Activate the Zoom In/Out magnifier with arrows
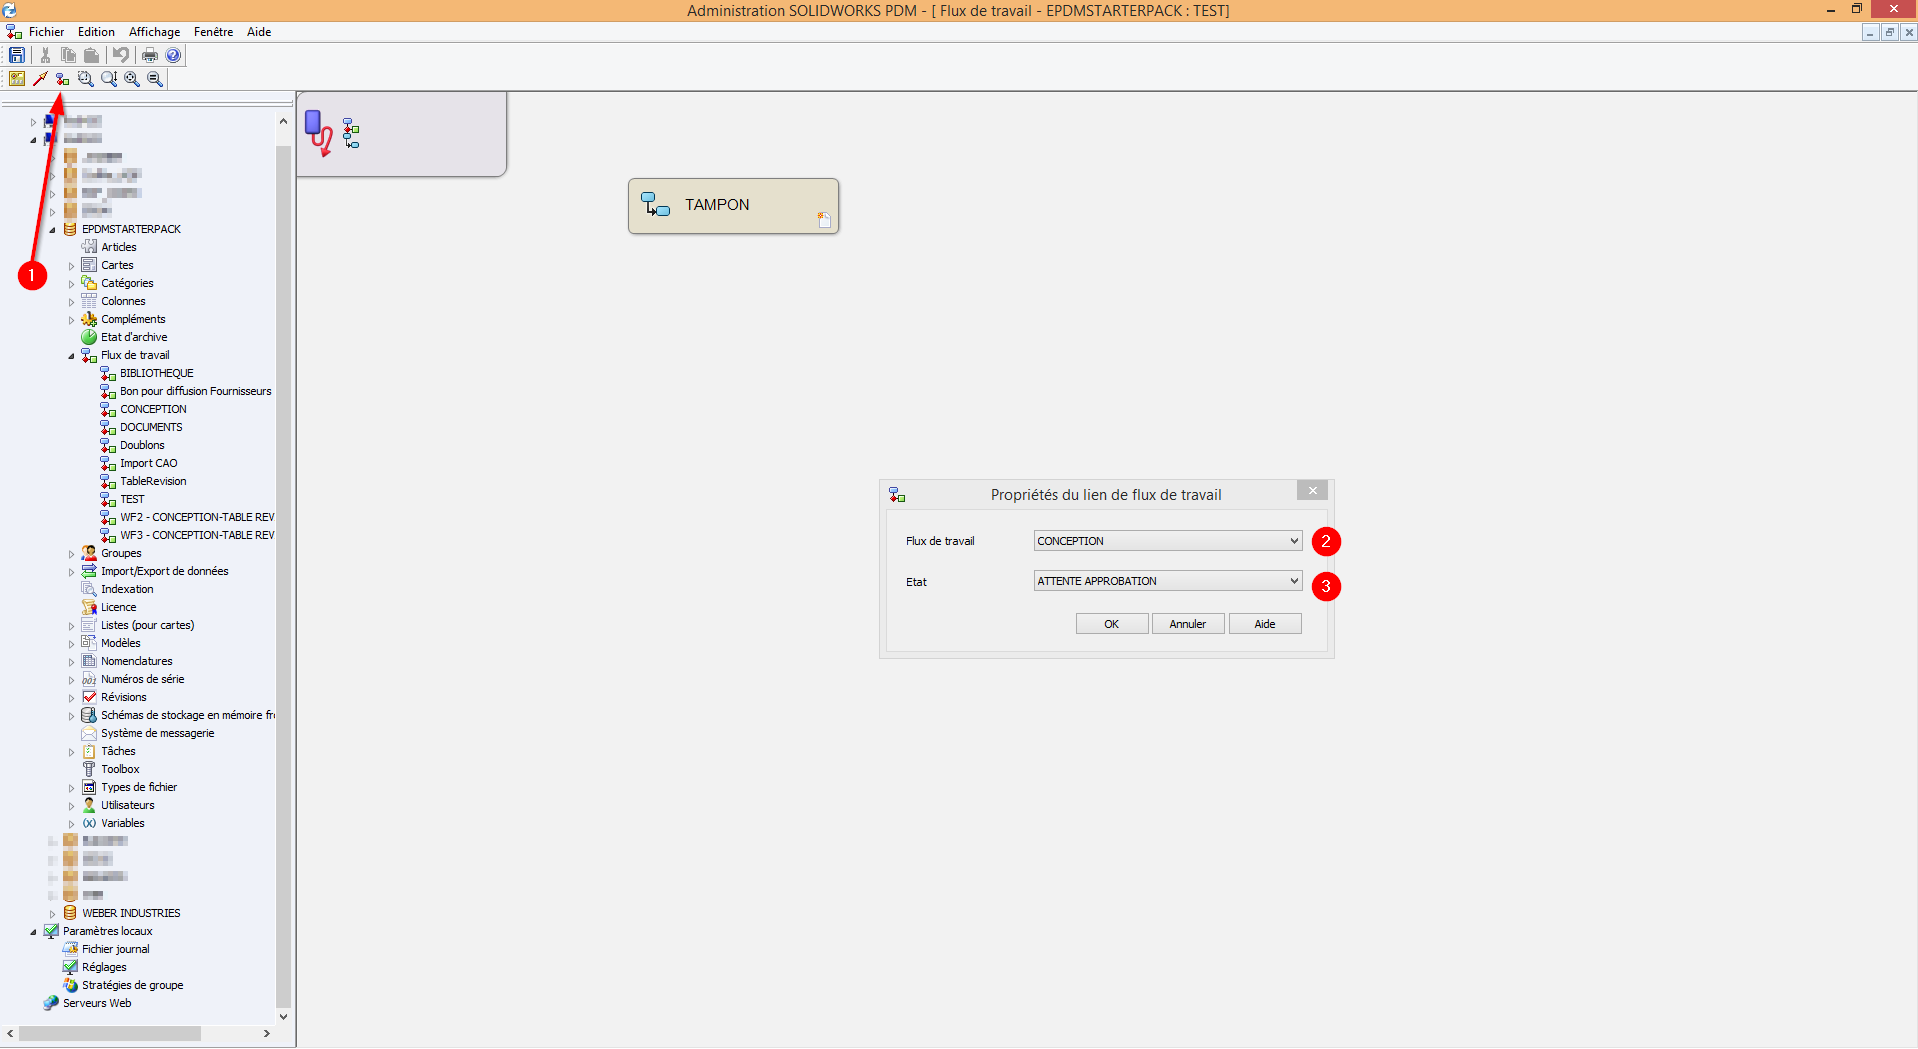Image resolution: width=1918 pixels, height=1049 pixels. click(x=109, y=78)
